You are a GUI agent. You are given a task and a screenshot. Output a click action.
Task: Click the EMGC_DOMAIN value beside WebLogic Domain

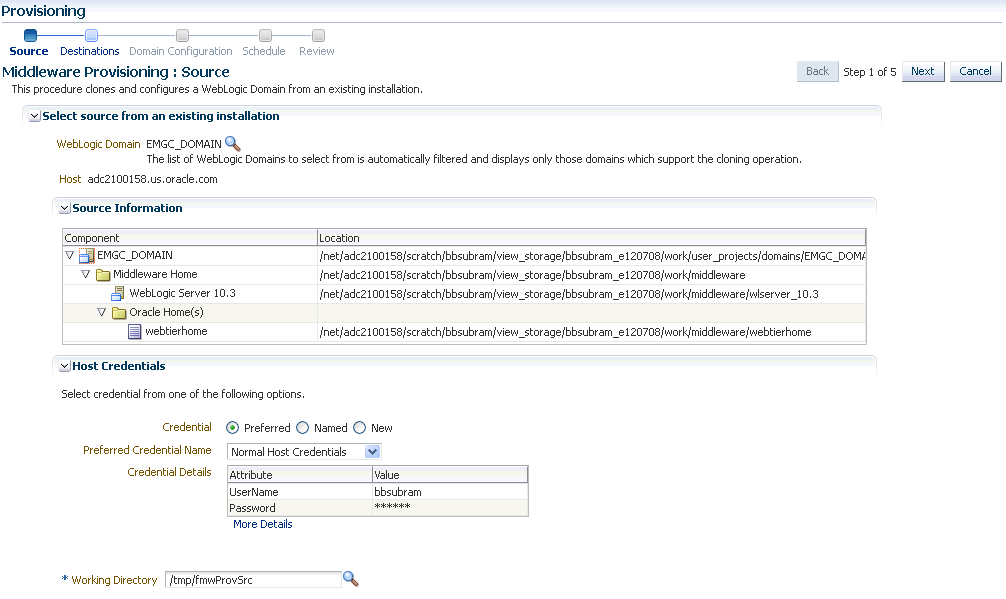[183, 144]
